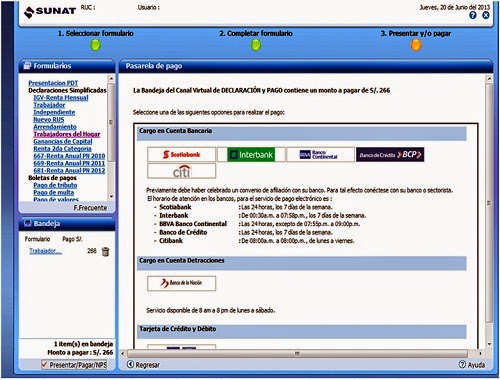Open 667-Renta Anual PN 2010
Screen dimensions: 500x380
pyautogui.click(x=69, y=156)
